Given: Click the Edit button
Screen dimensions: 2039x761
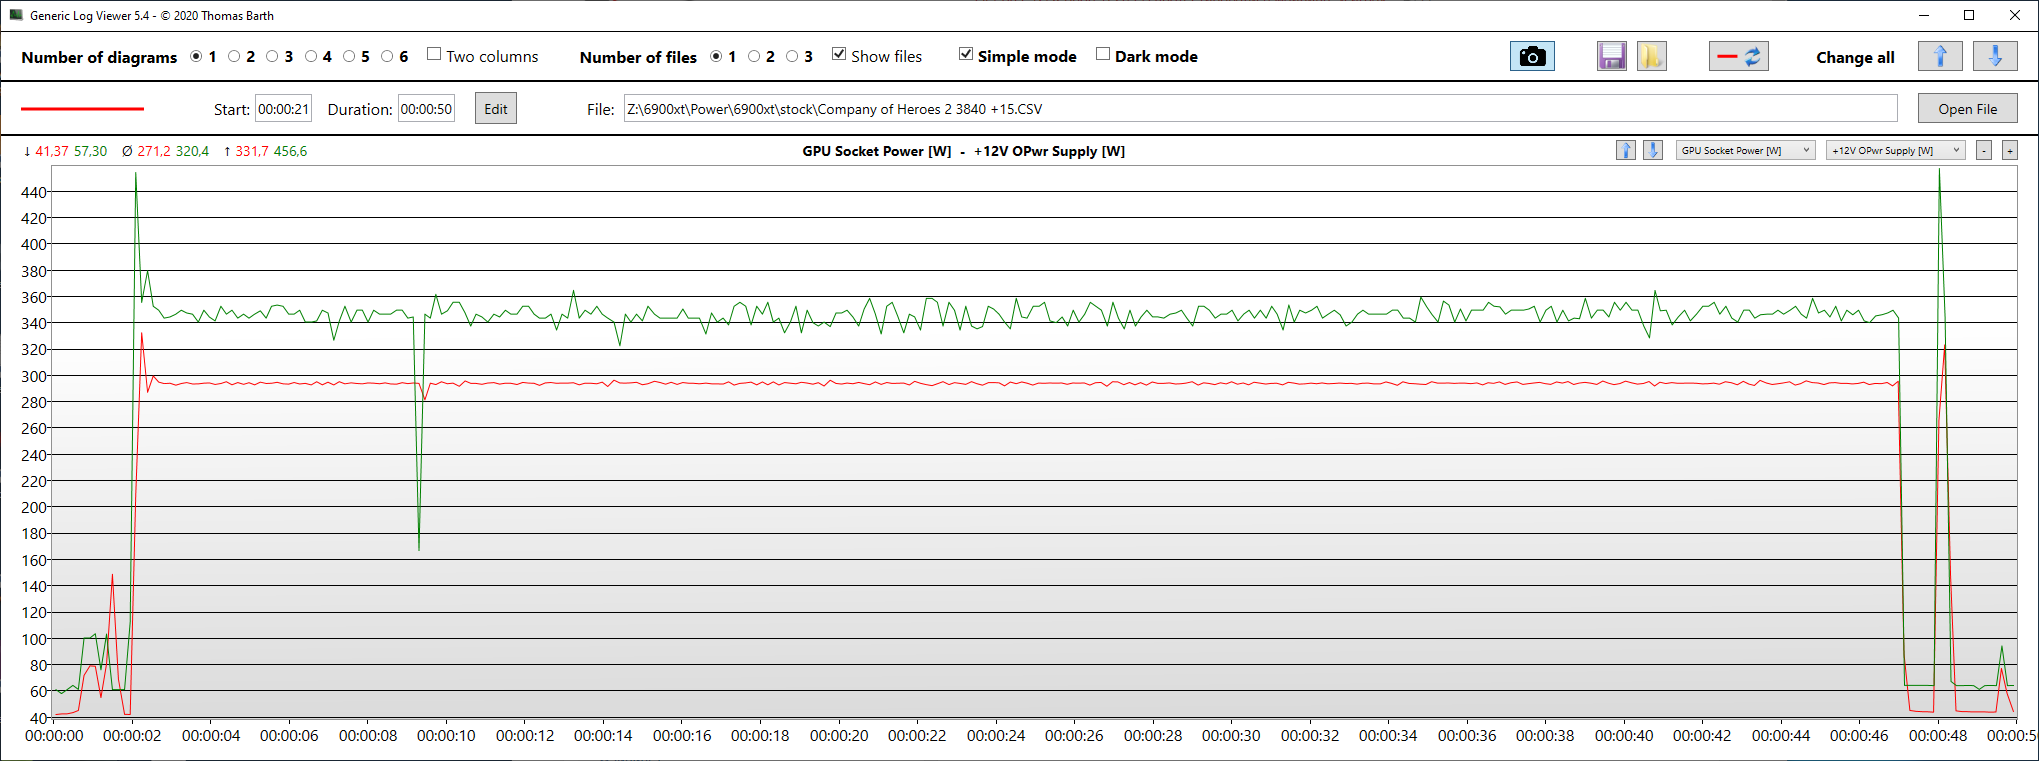Looking at the screenshot, I should tap(496, 109).
